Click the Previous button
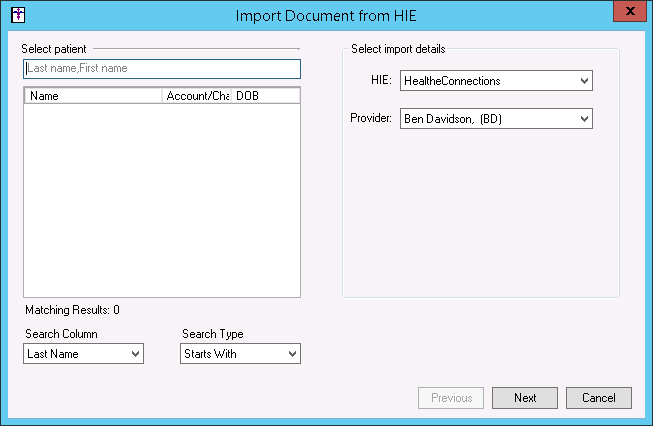Viewport: 653px width, 426px height. [x=451, y=398]
